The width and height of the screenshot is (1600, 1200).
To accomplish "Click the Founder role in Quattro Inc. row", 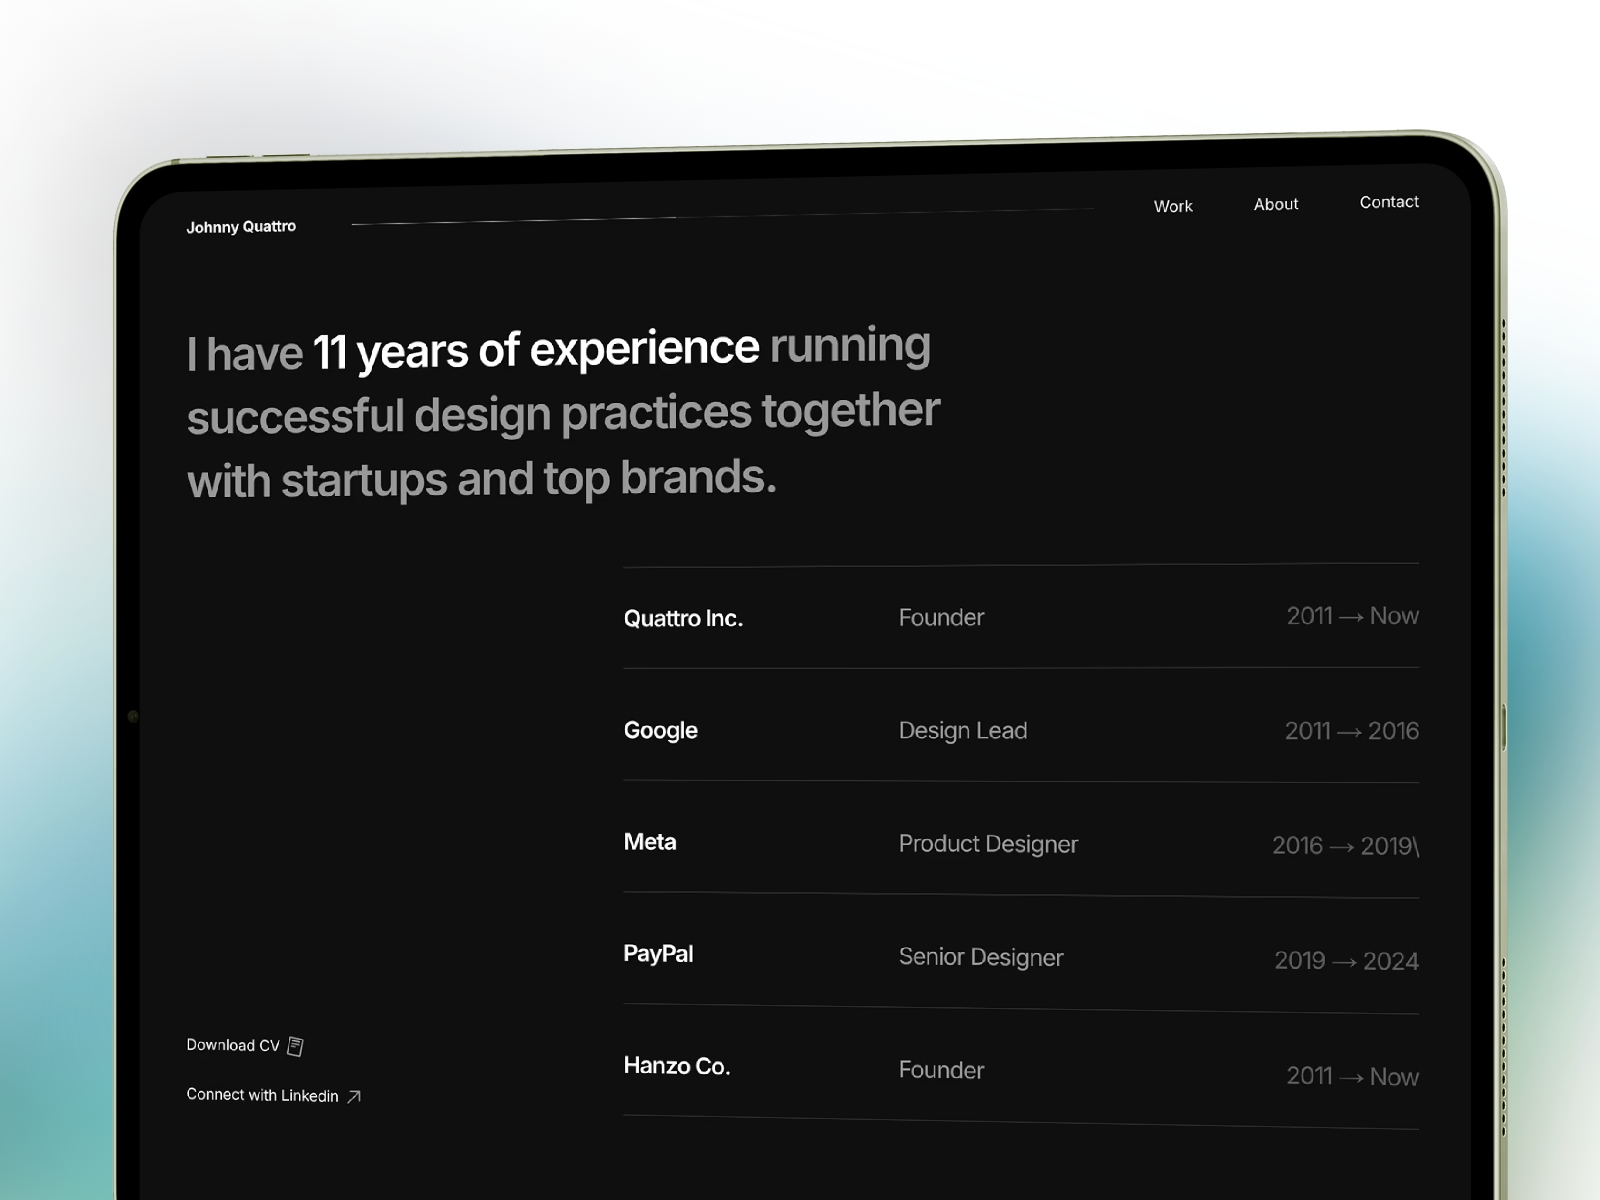I will pyautogui.click(x=941, y=617).
